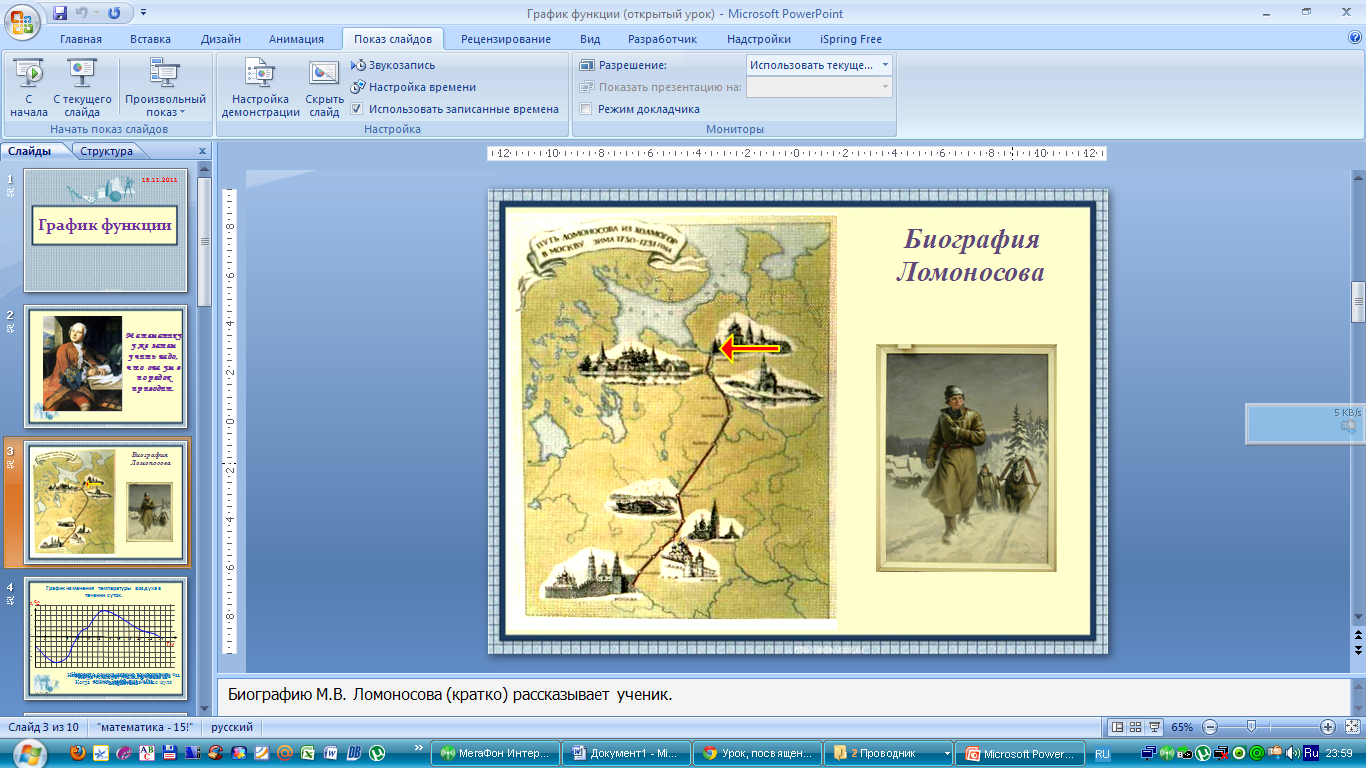Open PowerPoint Help question mark icon

click(x=1355, y=38)
